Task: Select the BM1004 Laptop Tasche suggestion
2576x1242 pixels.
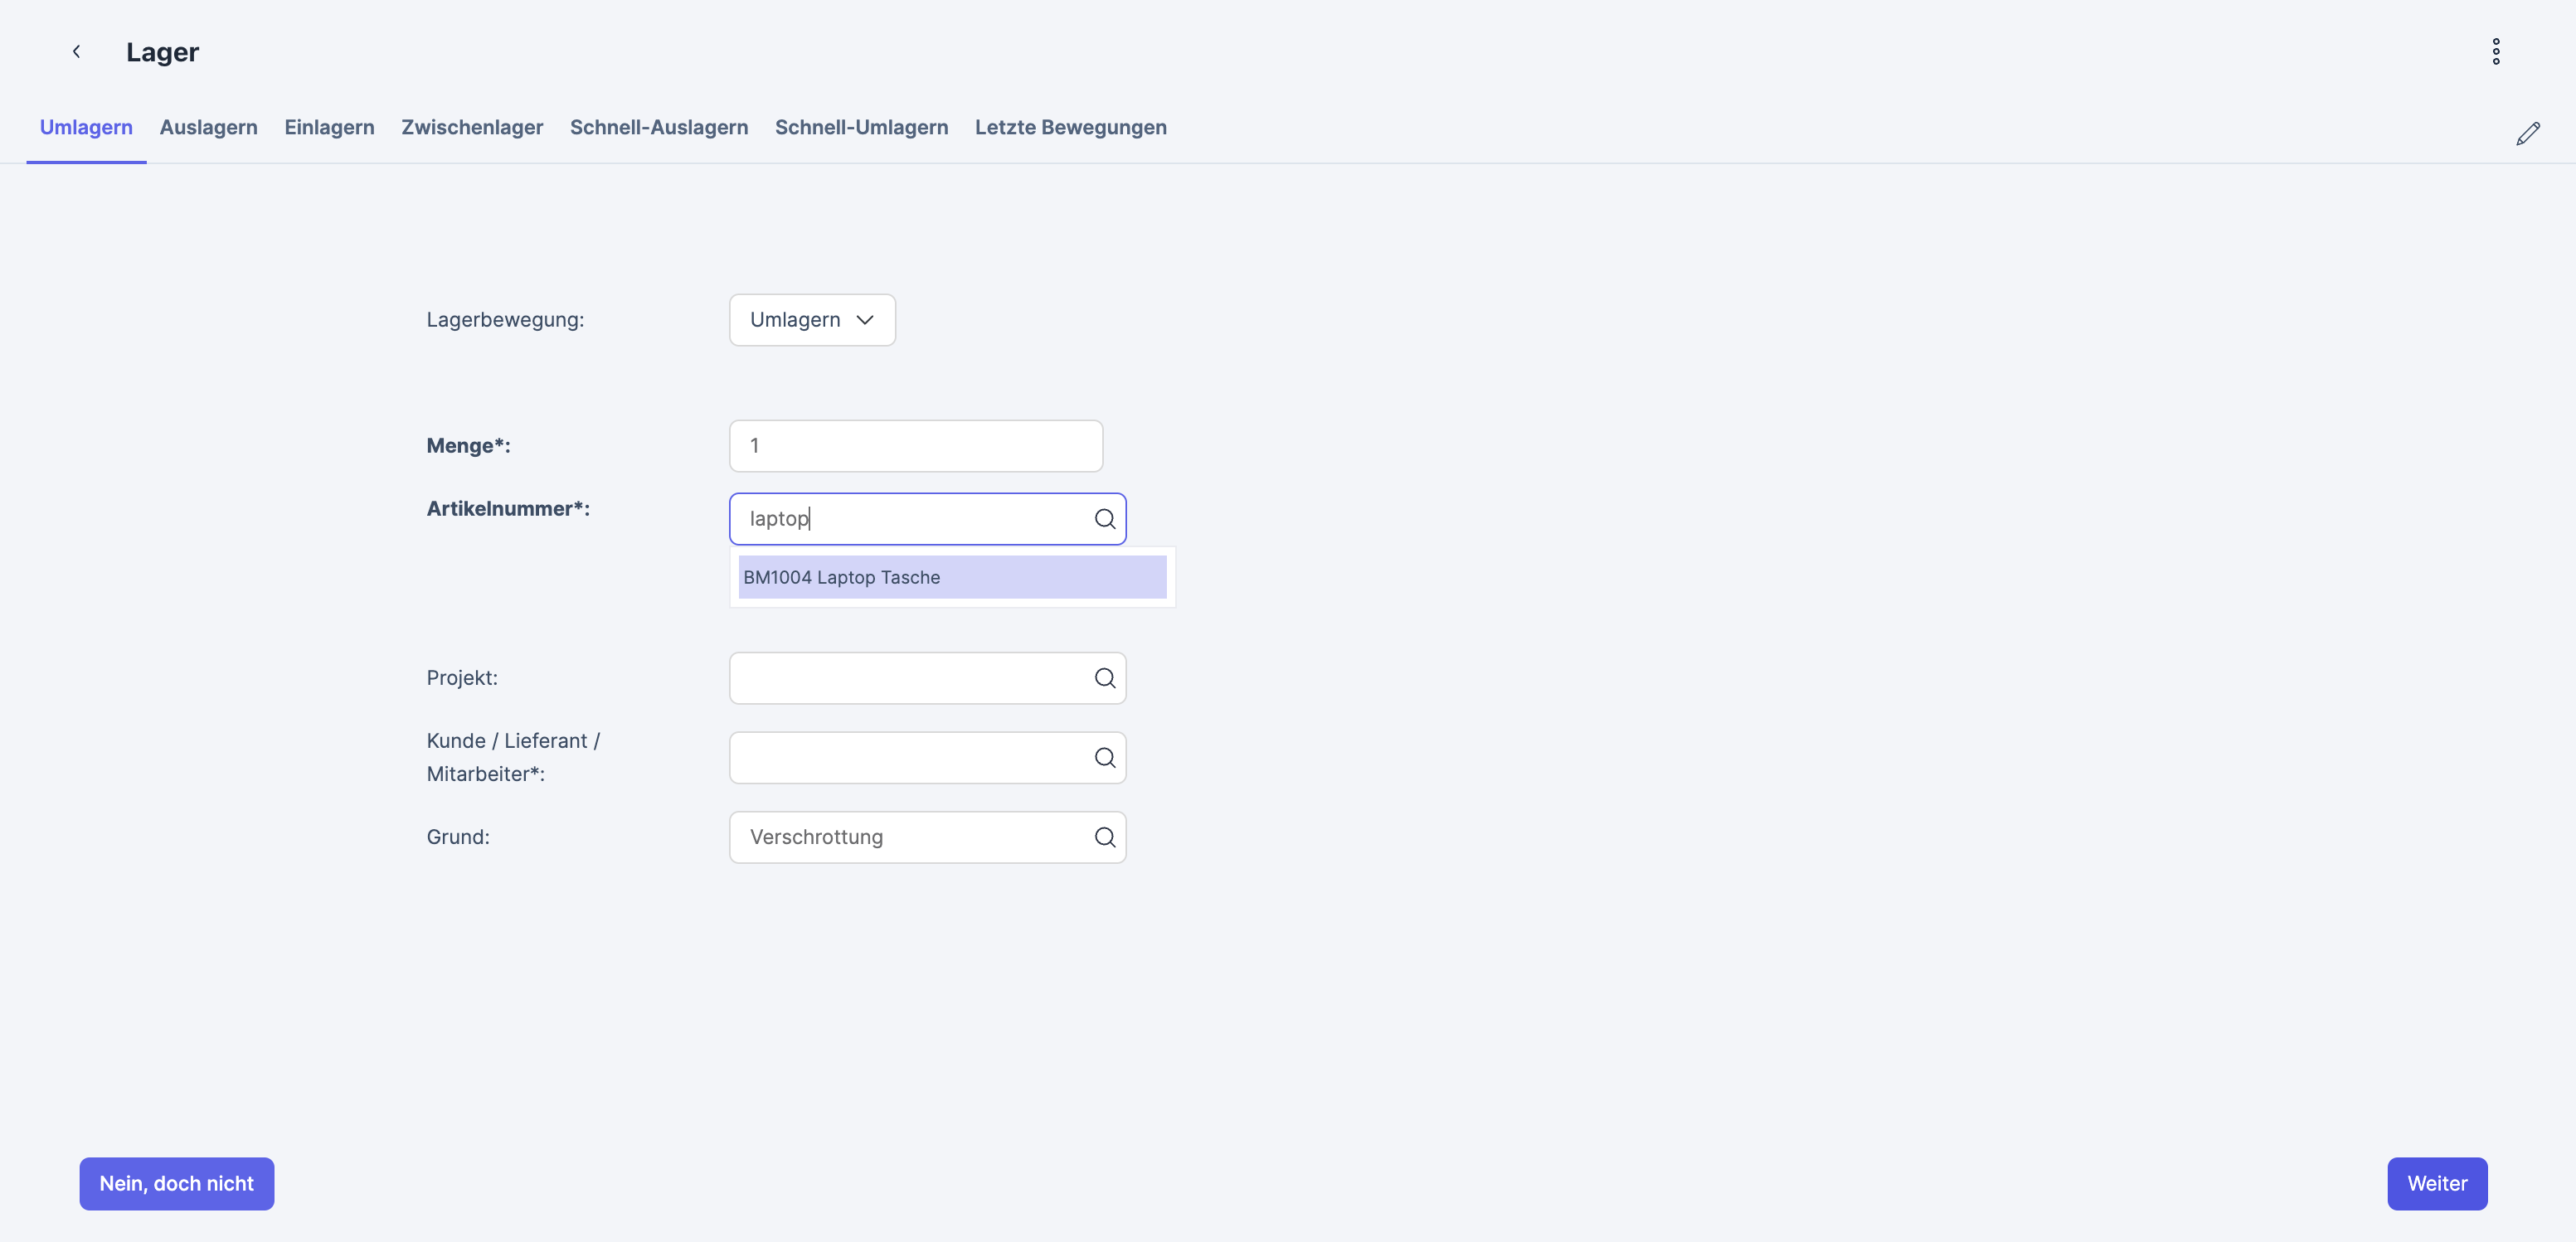Action: click(951, 577)
